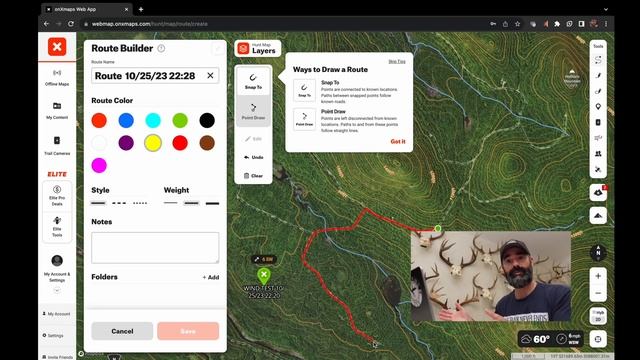Open My Content in the sidebar
The image size is (640, 360).
(57, 111)
